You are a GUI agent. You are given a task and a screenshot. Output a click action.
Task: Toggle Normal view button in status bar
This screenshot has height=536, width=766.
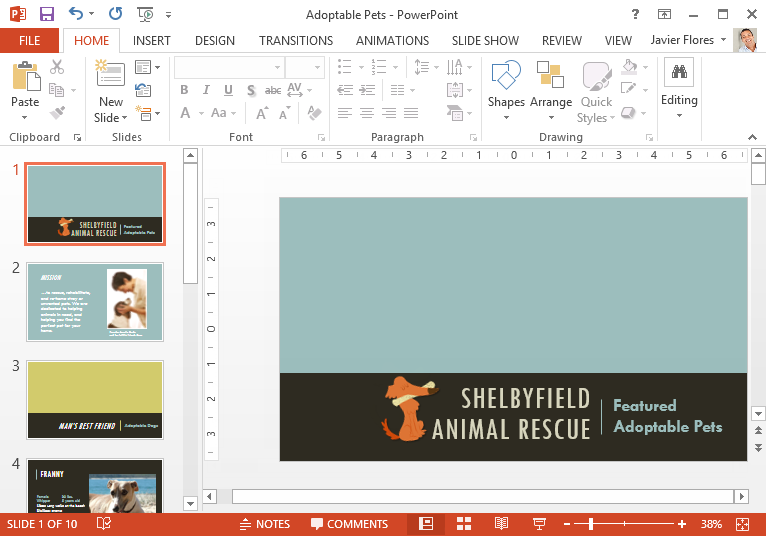coord(426,524)
